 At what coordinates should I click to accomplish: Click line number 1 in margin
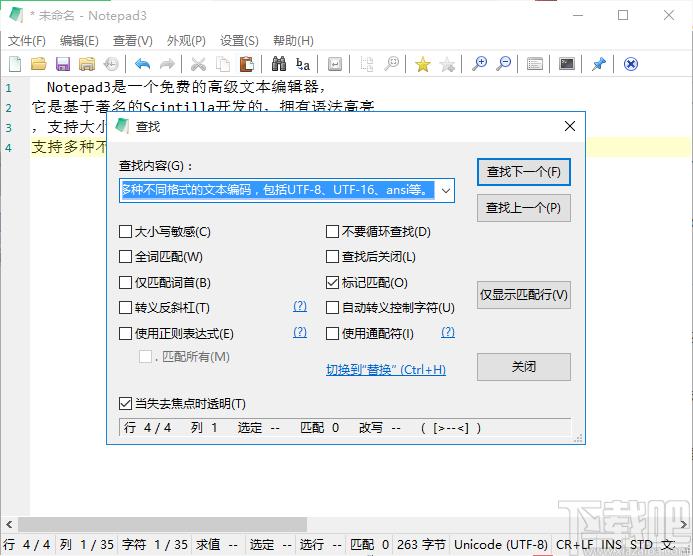point(8,88)
